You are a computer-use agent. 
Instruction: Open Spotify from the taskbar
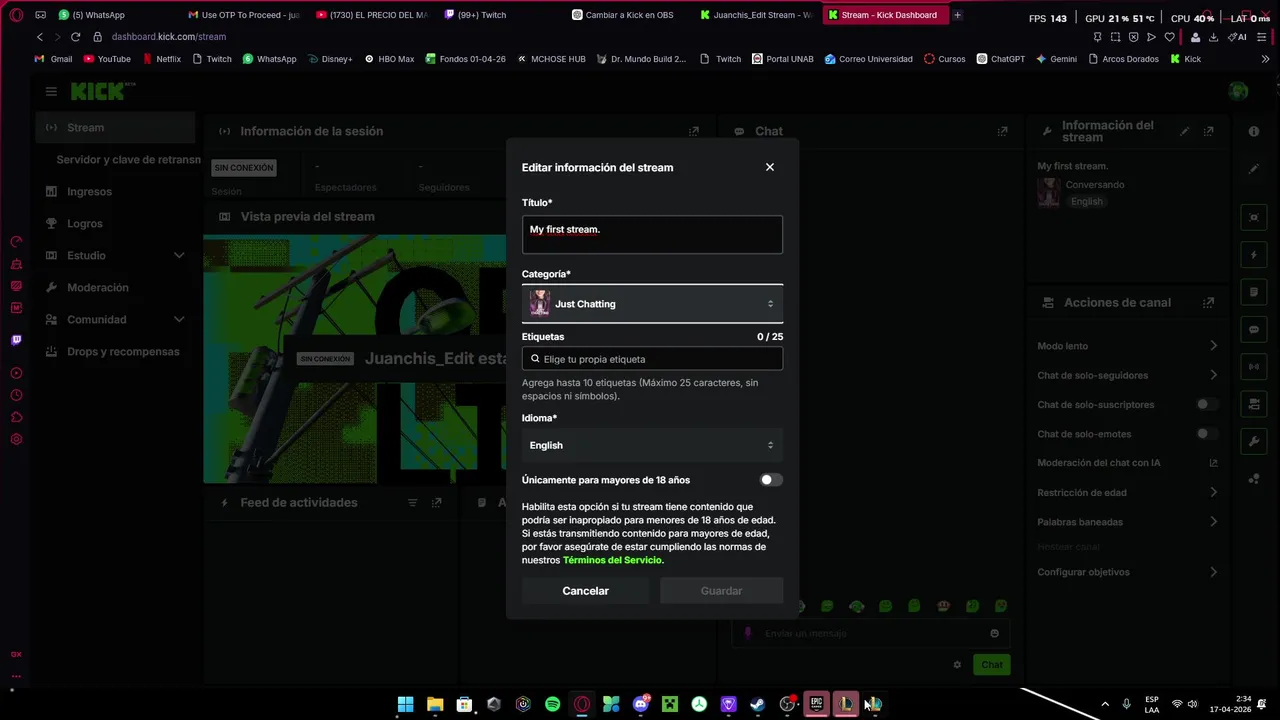click(x=553, y=704)
